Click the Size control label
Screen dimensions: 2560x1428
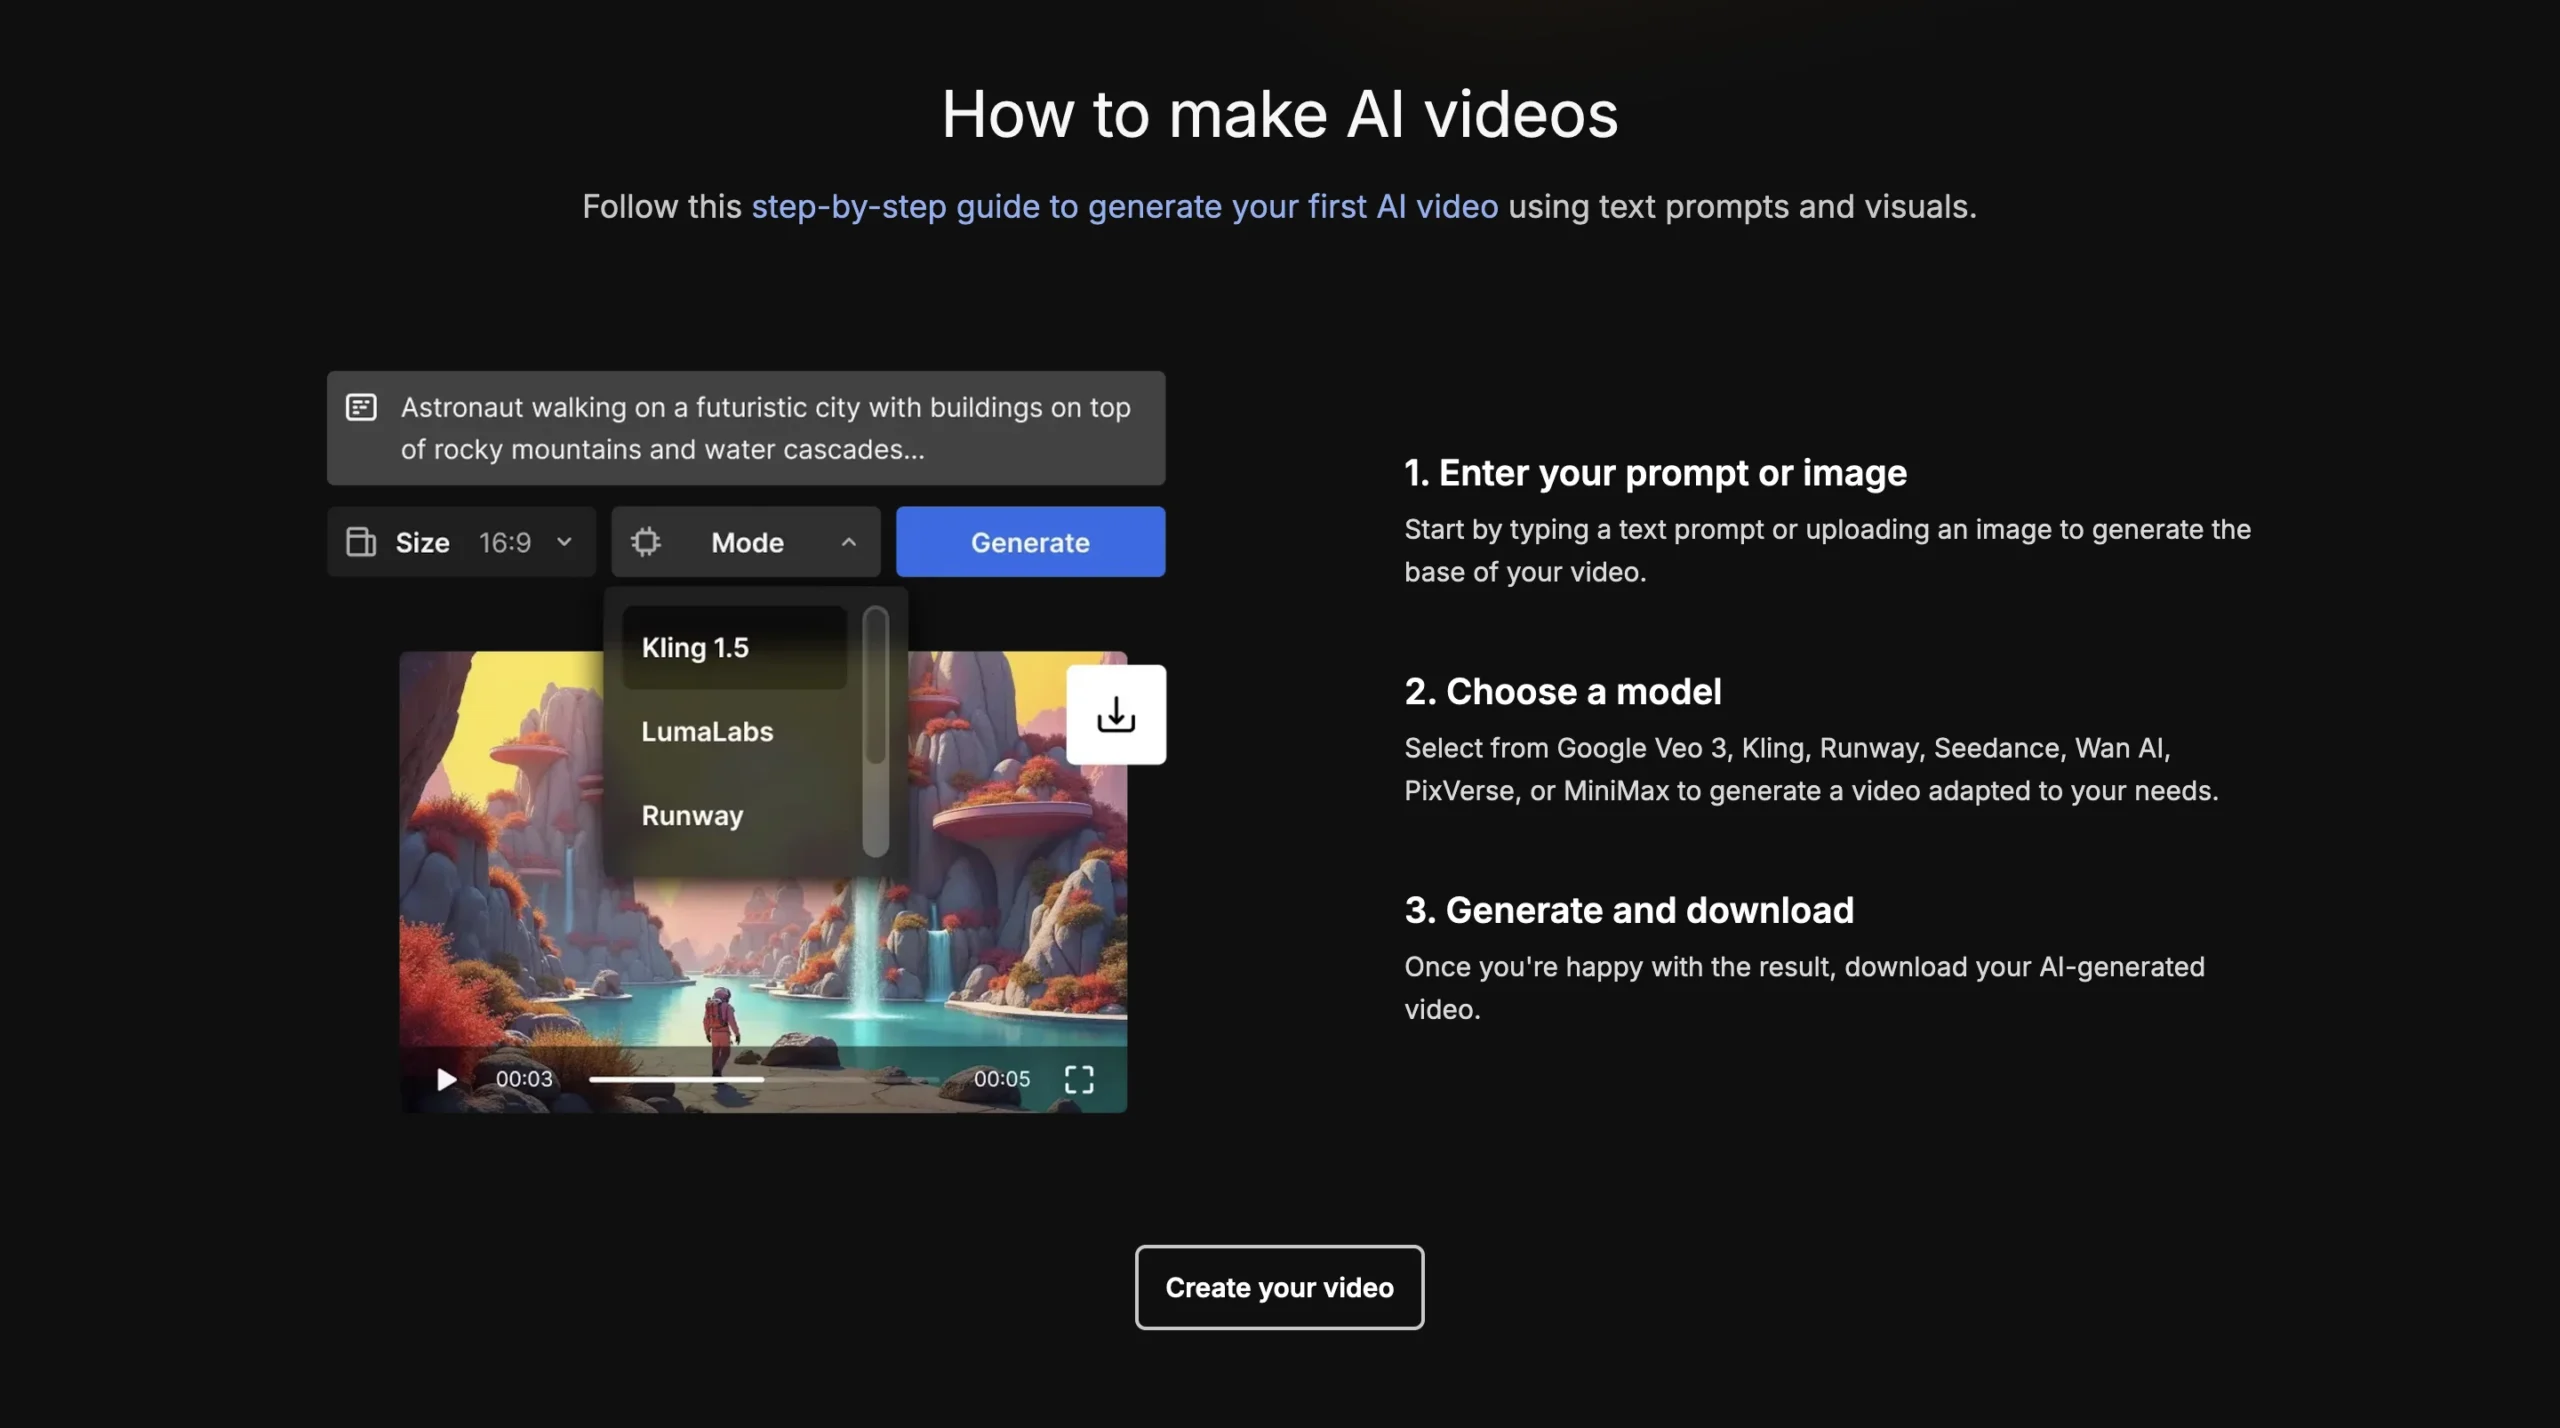[x=423, y=542]
